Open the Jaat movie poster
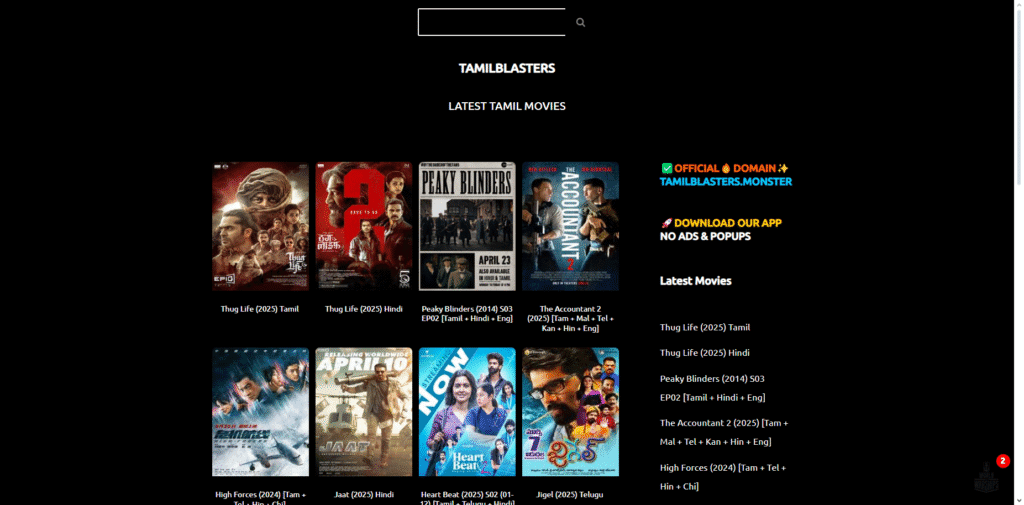The width and height of the screenshot is (1024, 505). click(x=363, y=412)
